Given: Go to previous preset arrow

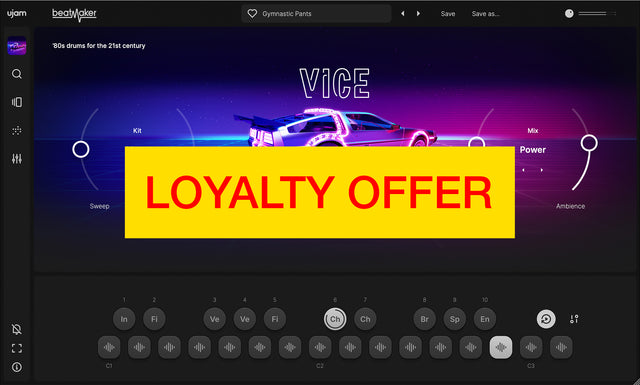Looking at the screenshot, I should pos(403,13).
